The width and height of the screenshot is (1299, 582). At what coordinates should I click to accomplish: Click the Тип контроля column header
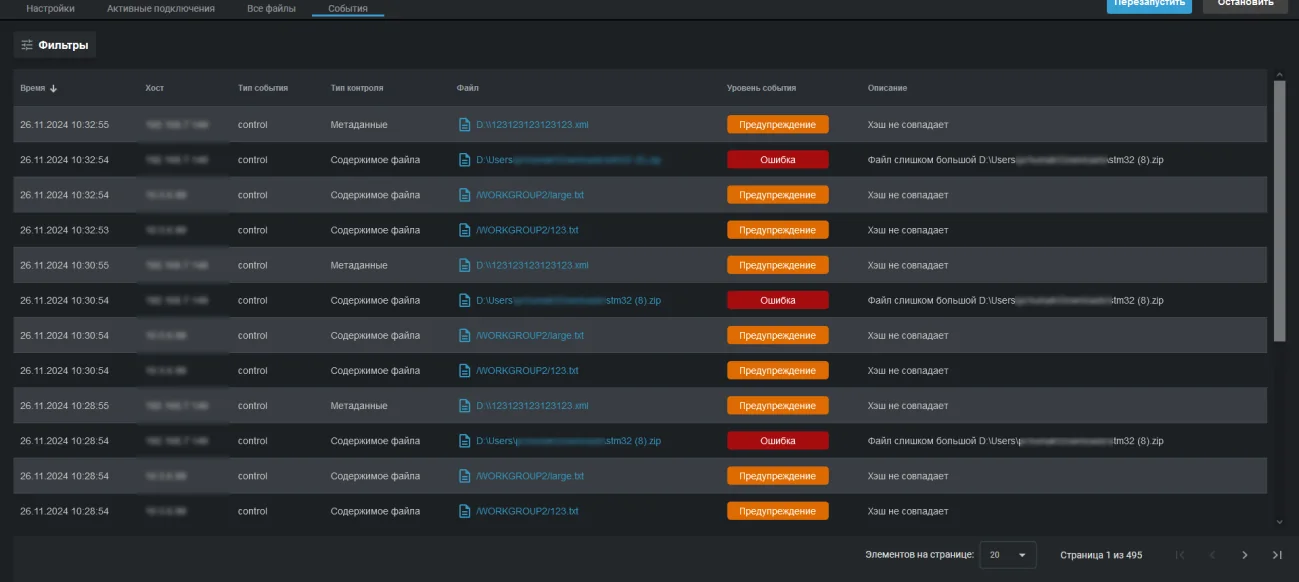click(x=357, y=88)
